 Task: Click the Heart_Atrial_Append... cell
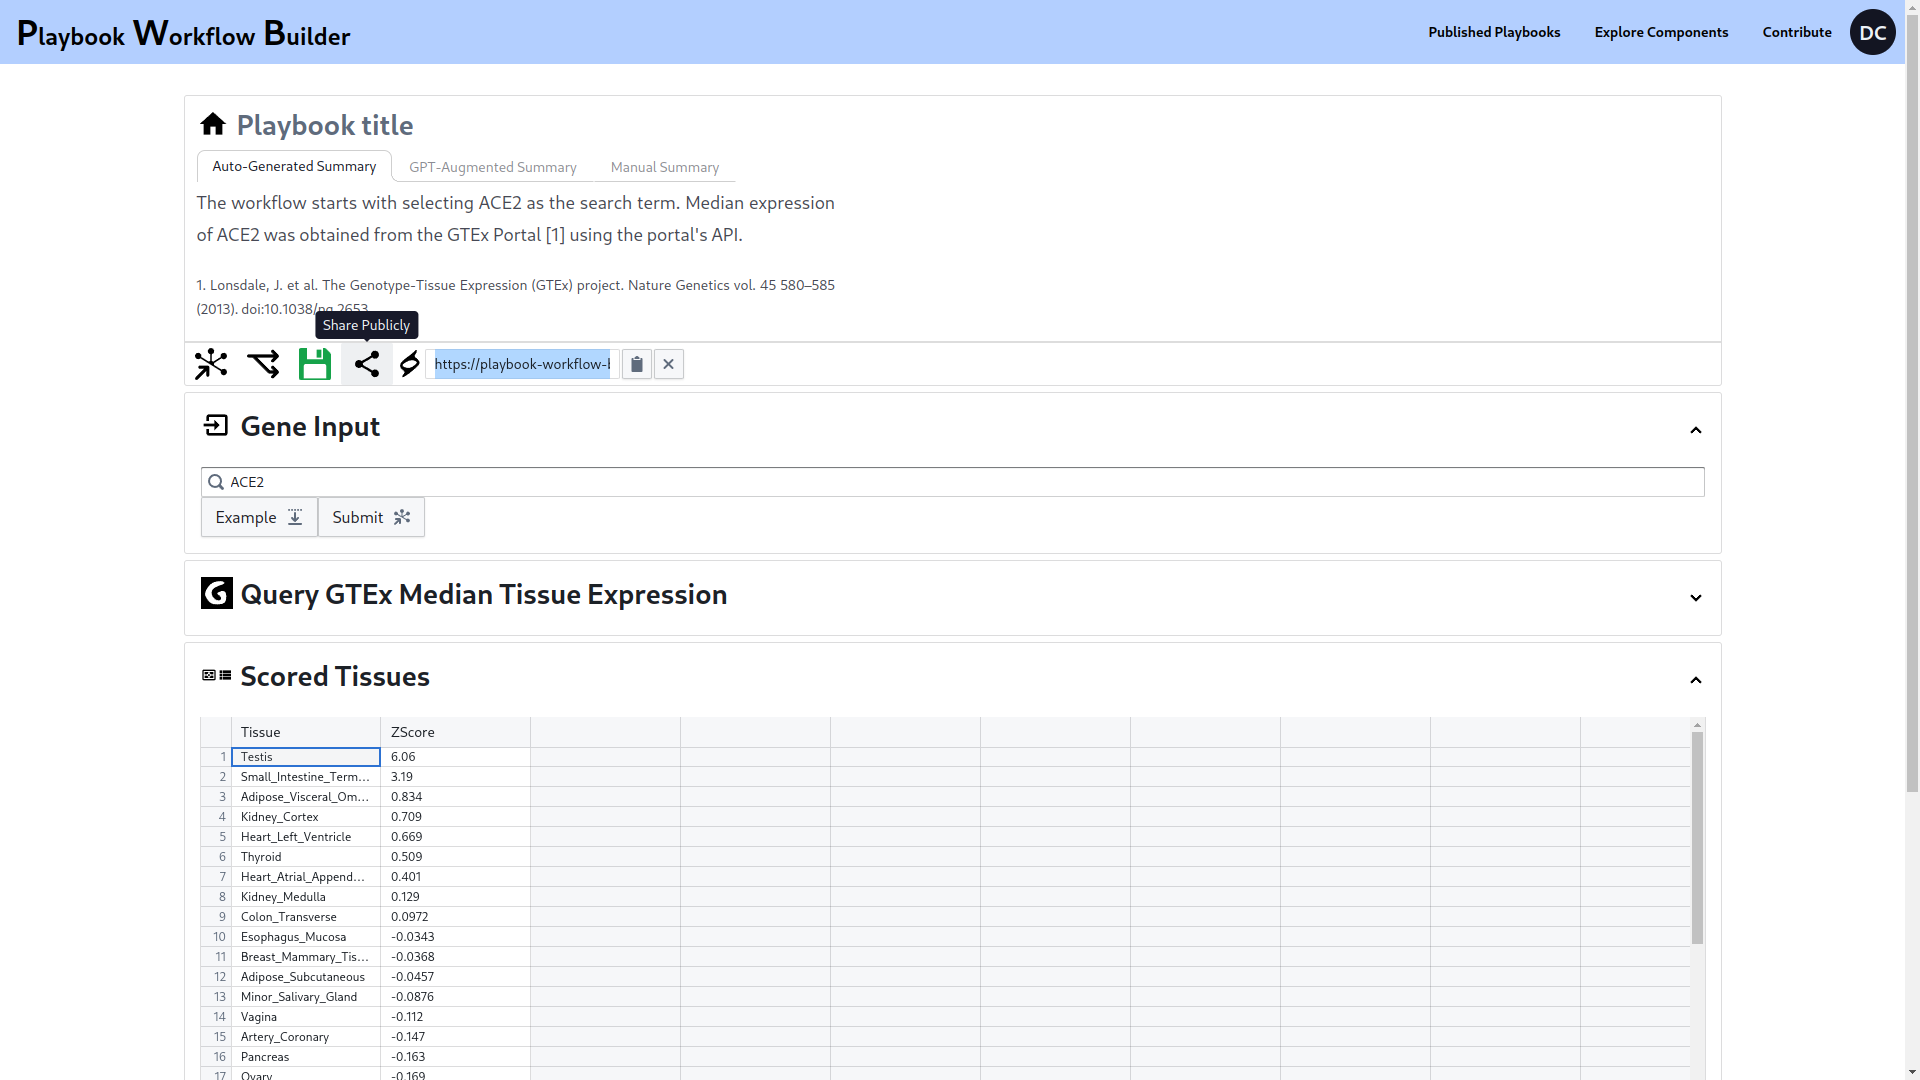point(306,877)
